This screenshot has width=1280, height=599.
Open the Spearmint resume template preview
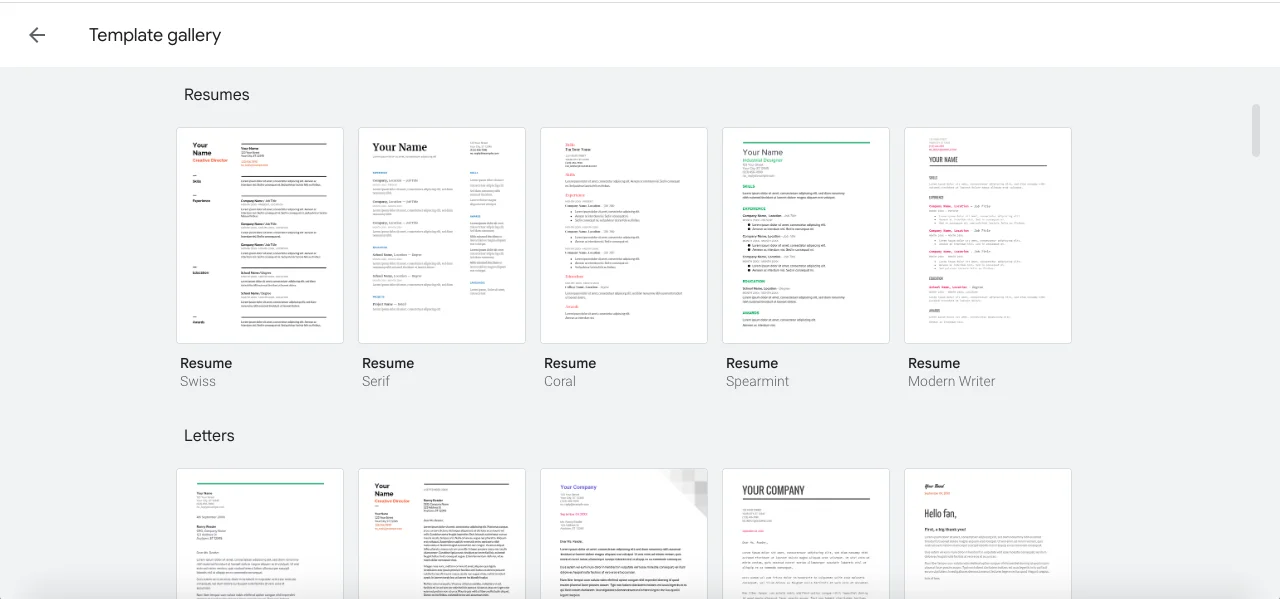[806, 235]
